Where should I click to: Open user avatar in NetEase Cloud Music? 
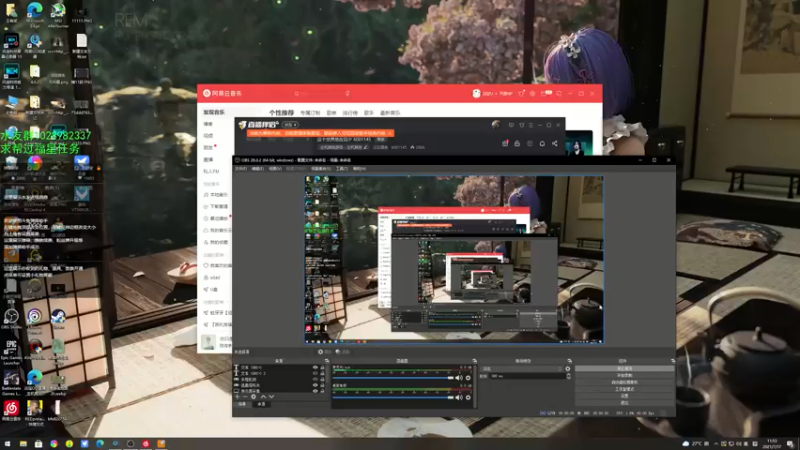477,93
